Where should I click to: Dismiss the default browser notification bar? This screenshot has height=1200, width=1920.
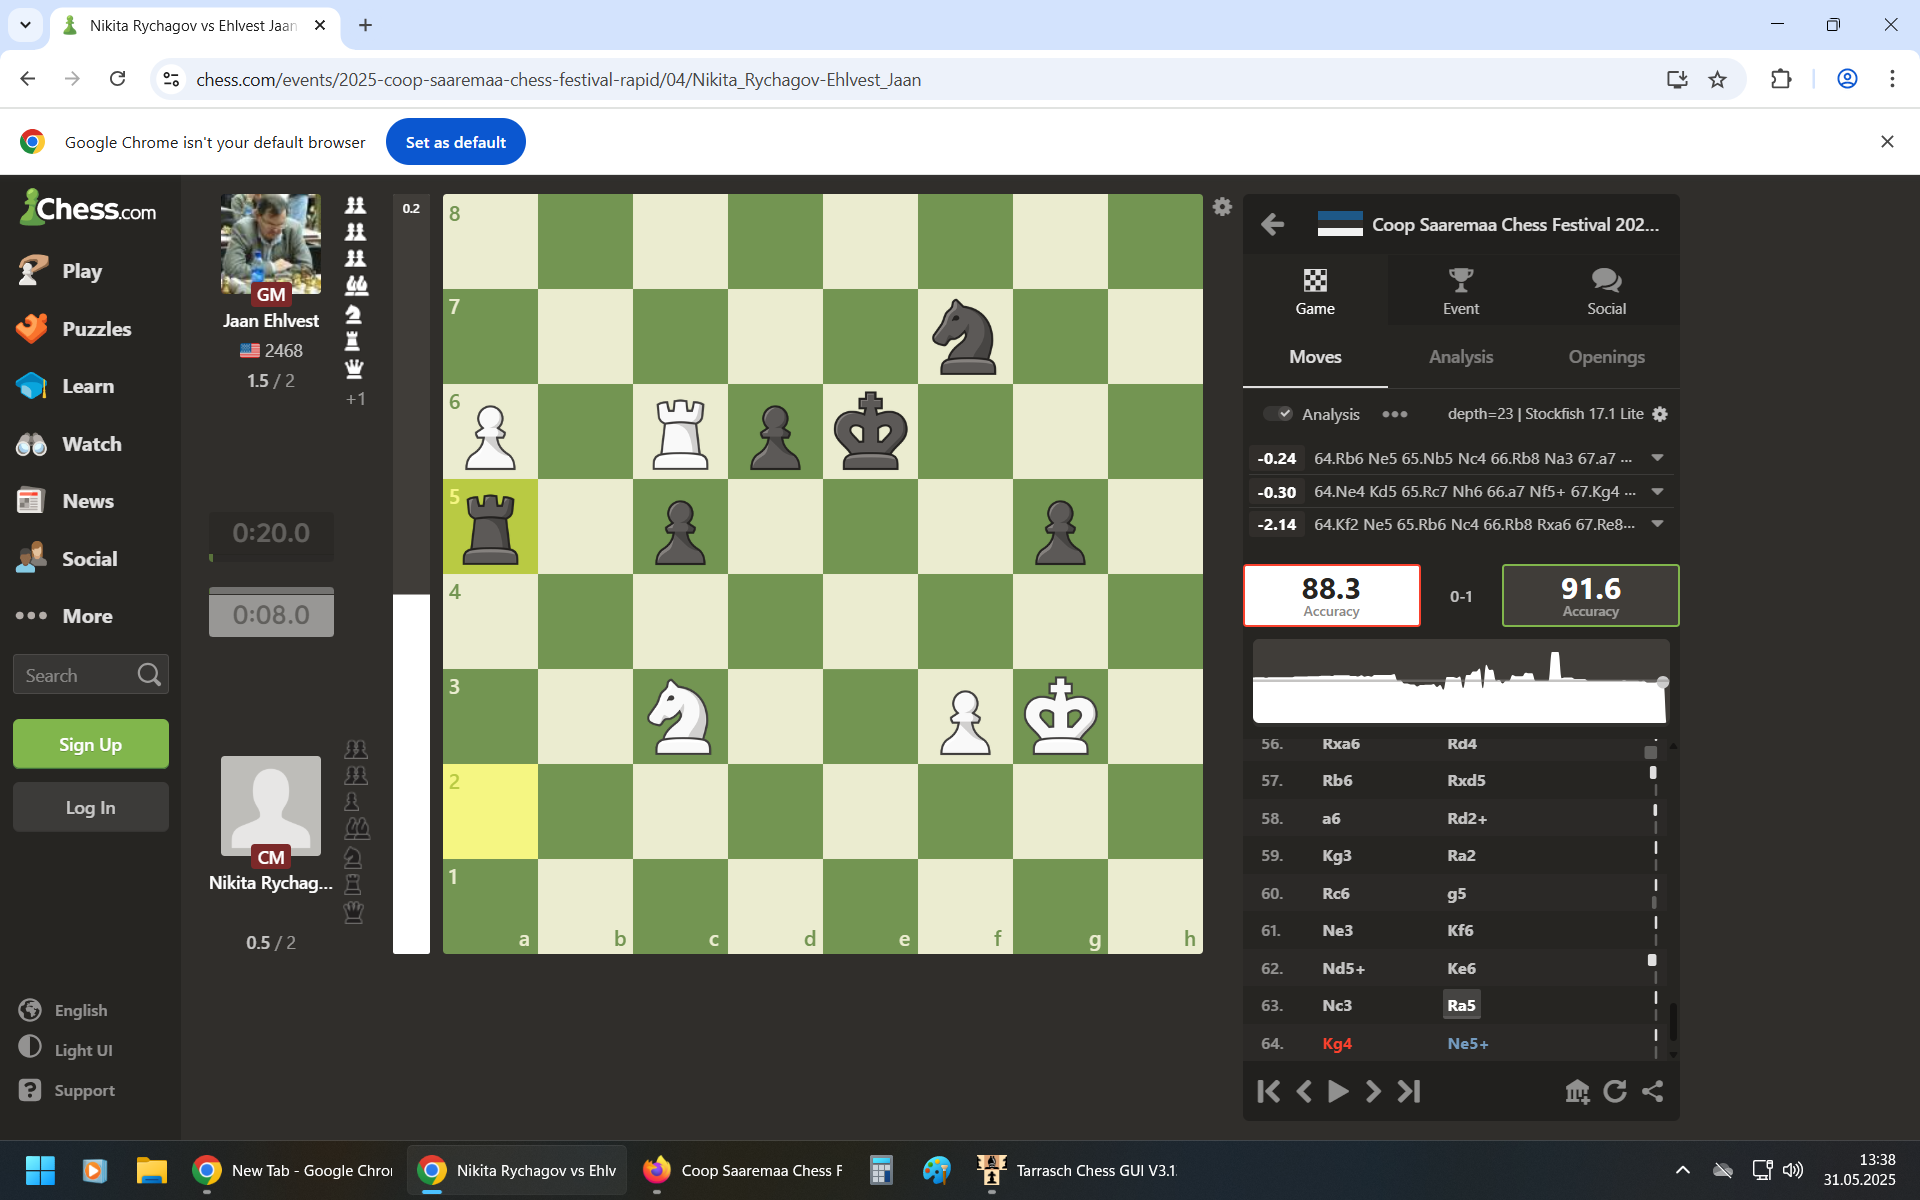pyautogui.click(x=1887, y=142)
